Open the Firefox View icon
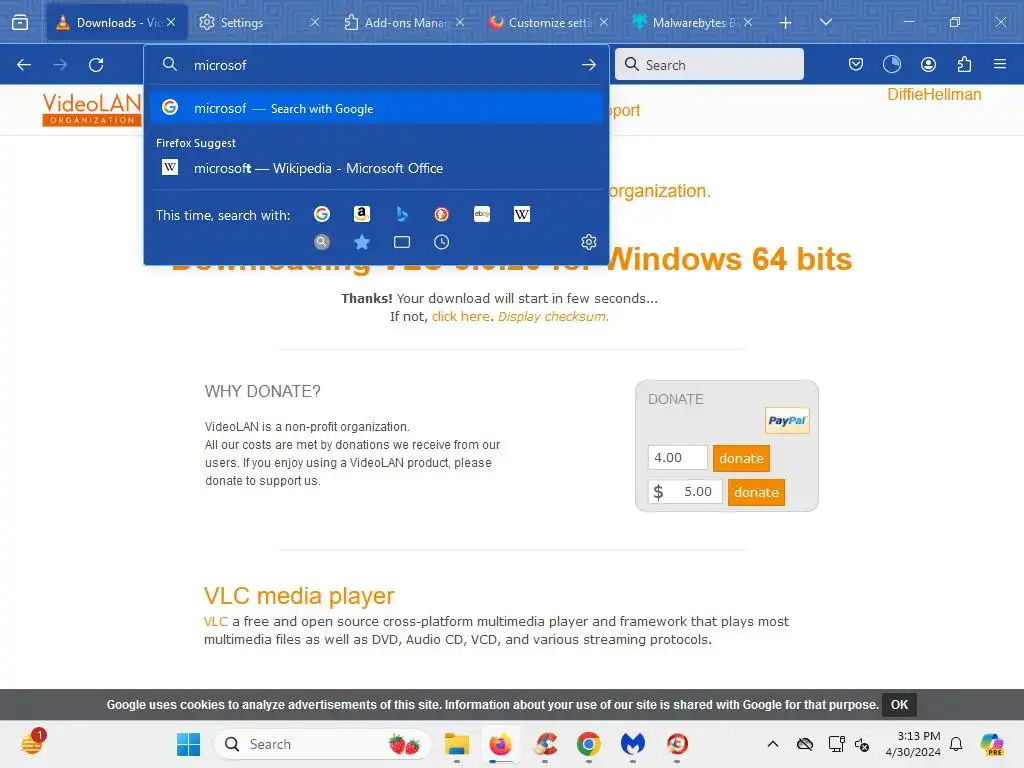1024x768 pixels. click(x=20, y=22)
